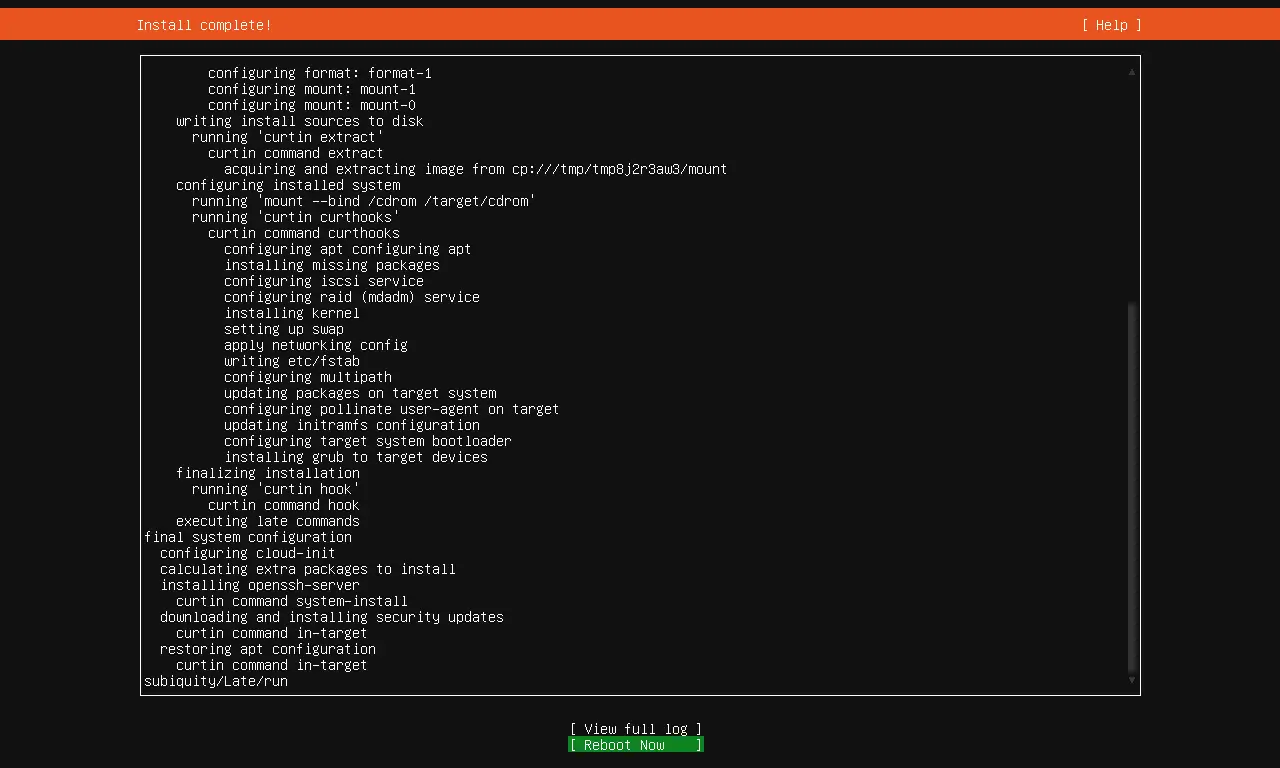
Task: Open View full log
Action: [x=636, y=729]
